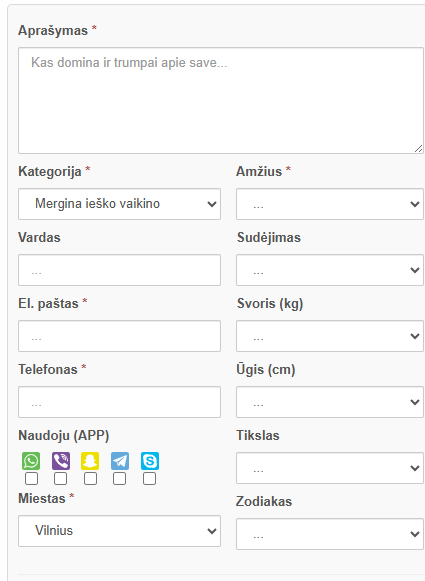Click the Aprašymas label
Viewport: 425px width, 581px height.
click(53, 30)
